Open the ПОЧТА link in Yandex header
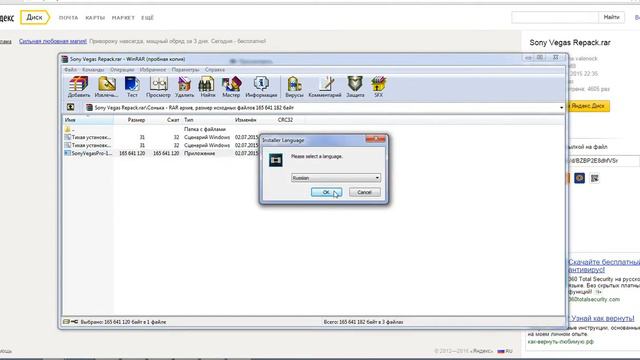The image size is (640, 360). tap(68, 18)
